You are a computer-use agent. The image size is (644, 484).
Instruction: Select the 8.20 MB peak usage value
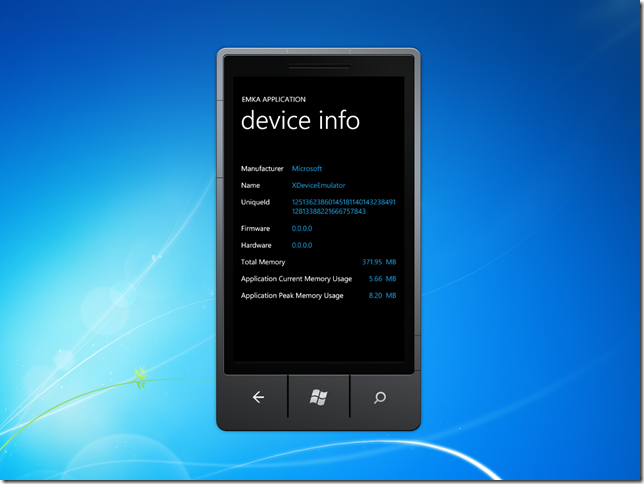(x=382, y=295)
